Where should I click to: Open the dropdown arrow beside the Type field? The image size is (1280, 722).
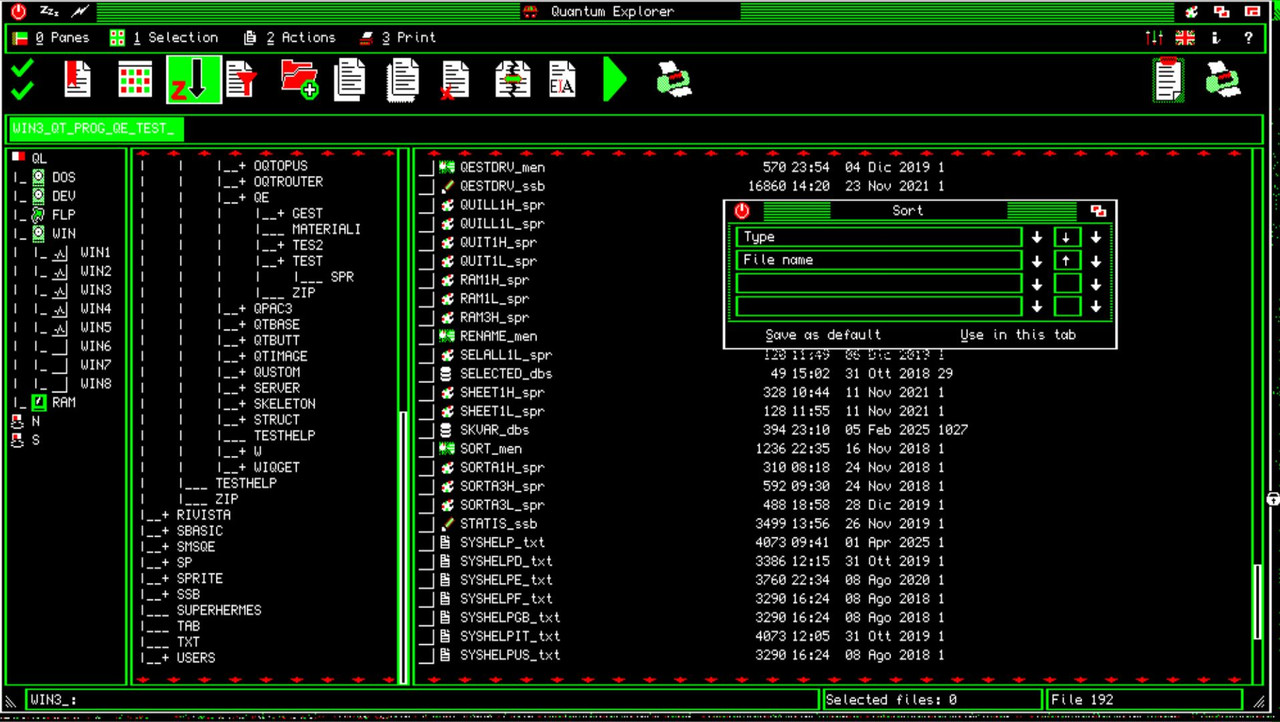(x=1037, y=237)
